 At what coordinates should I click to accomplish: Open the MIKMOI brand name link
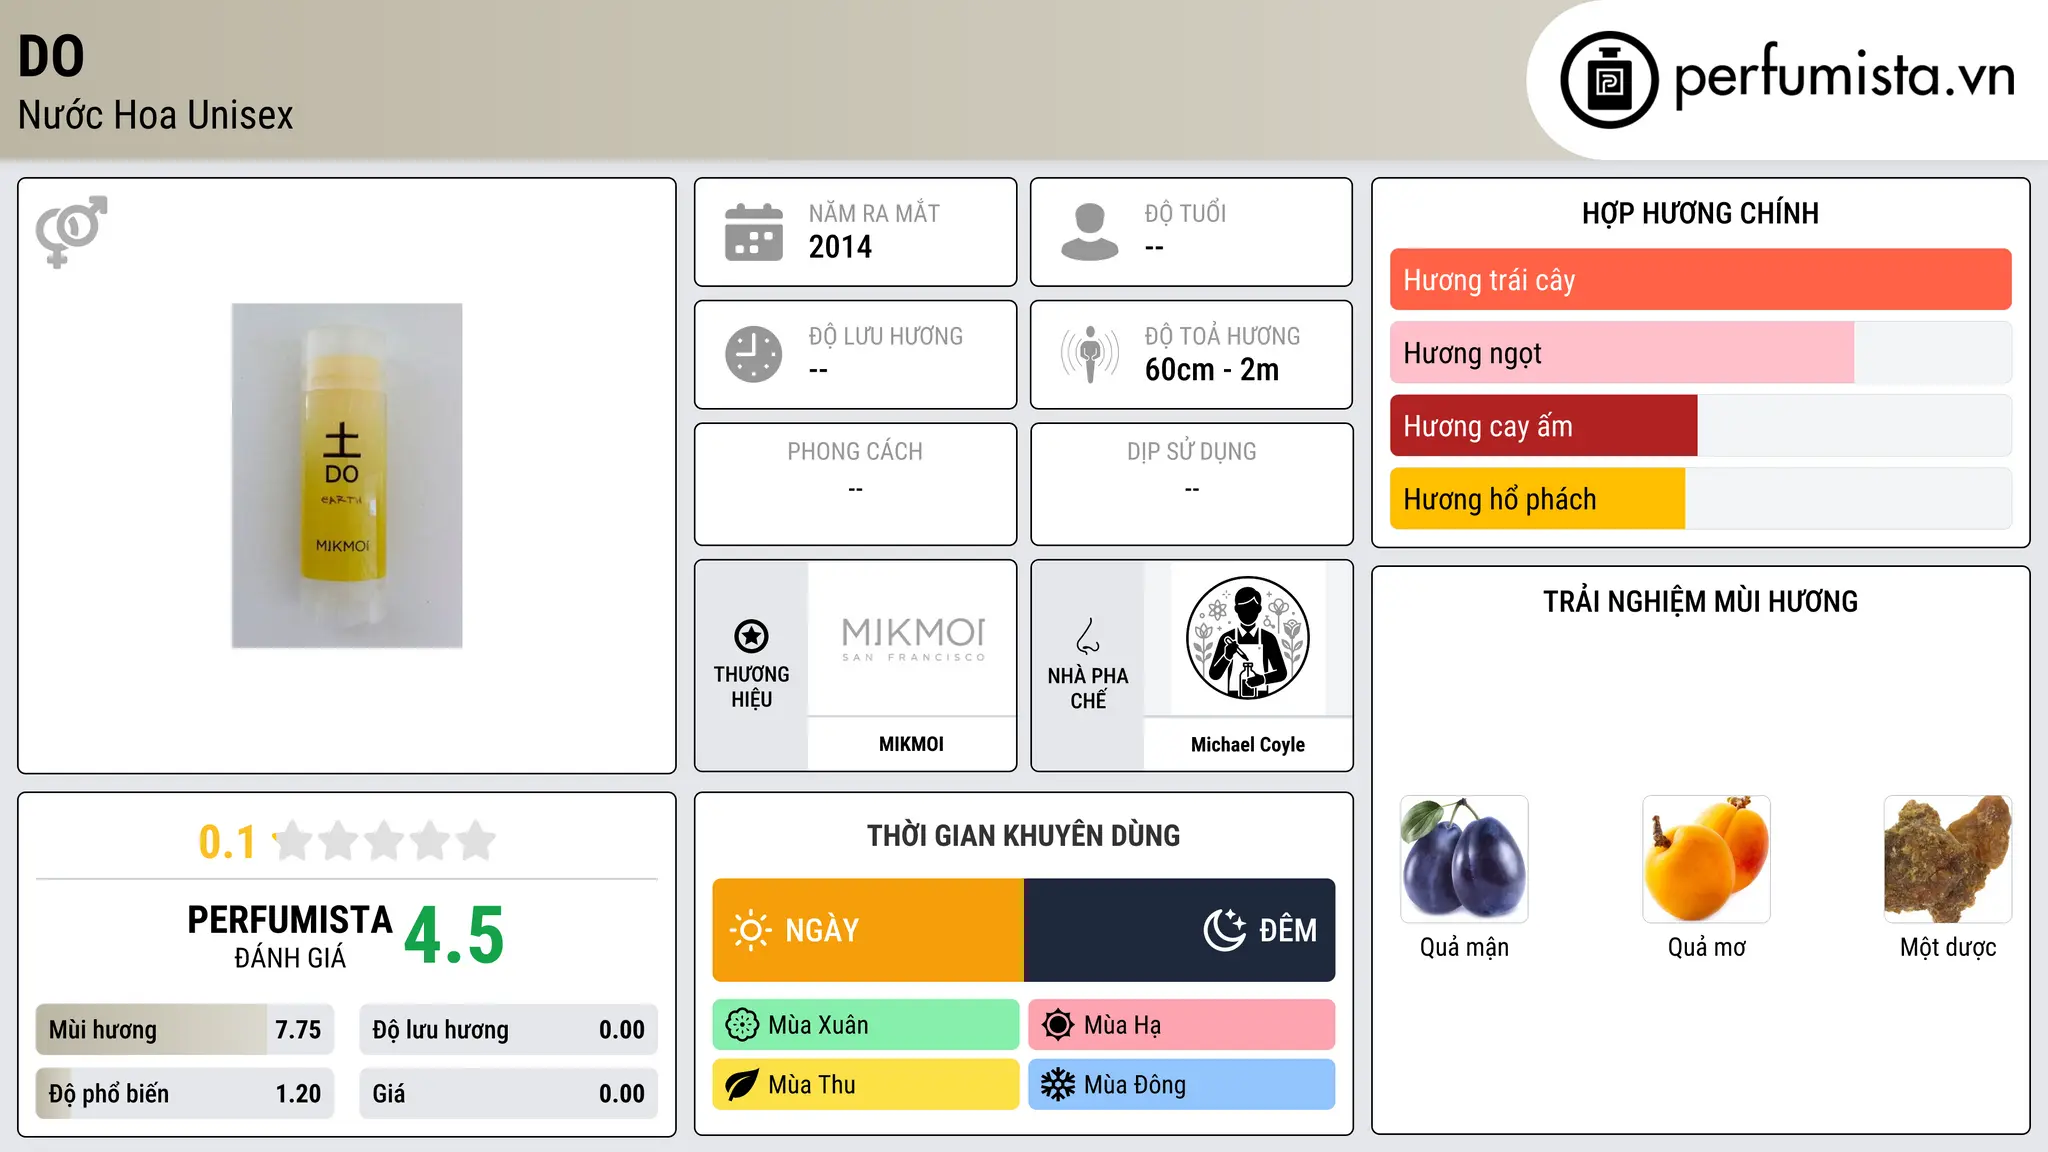911,744
